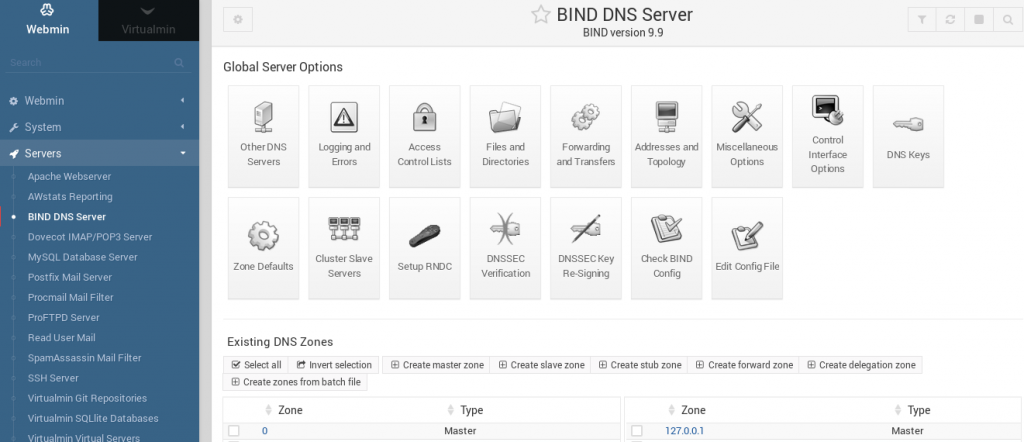Sort right table by Zone column
The image size is (1024, 442).
click(686, 410)
